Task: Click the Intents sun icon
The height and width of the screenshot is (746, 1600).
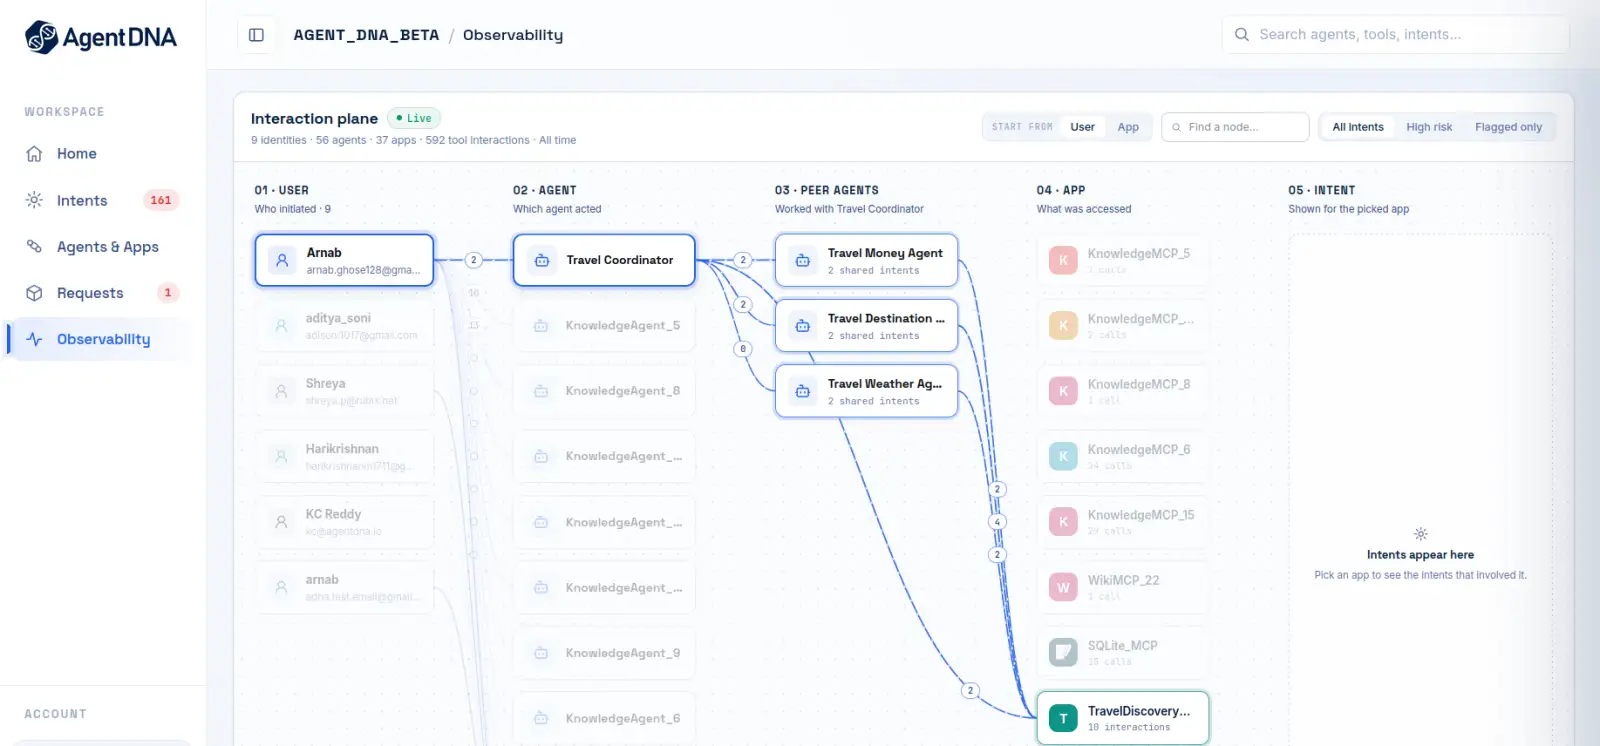Action: [x=34, y=200]
